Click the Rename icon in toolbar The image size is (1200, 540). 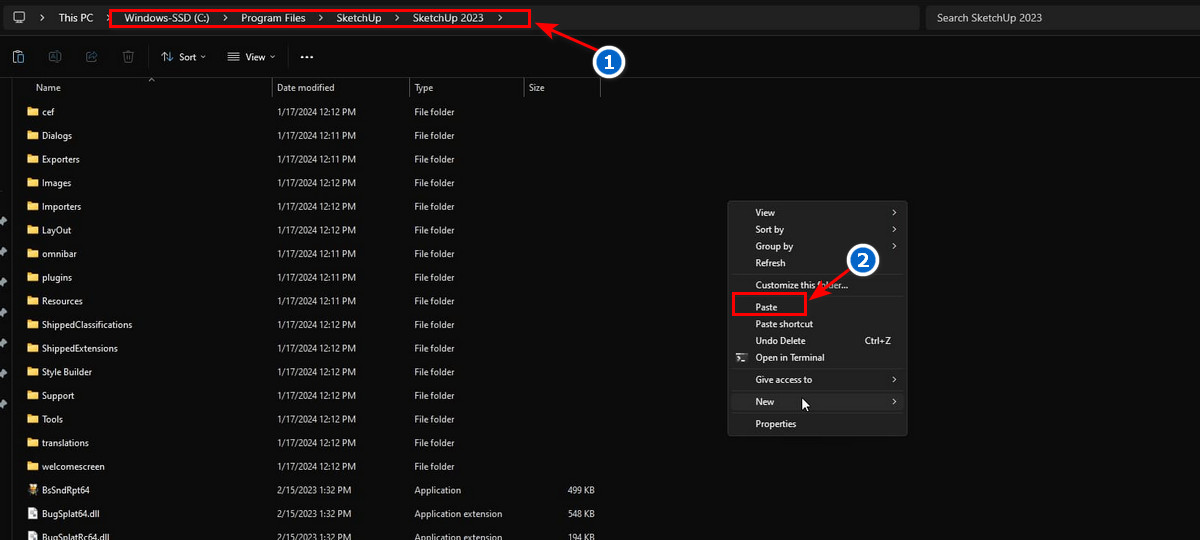55,57
